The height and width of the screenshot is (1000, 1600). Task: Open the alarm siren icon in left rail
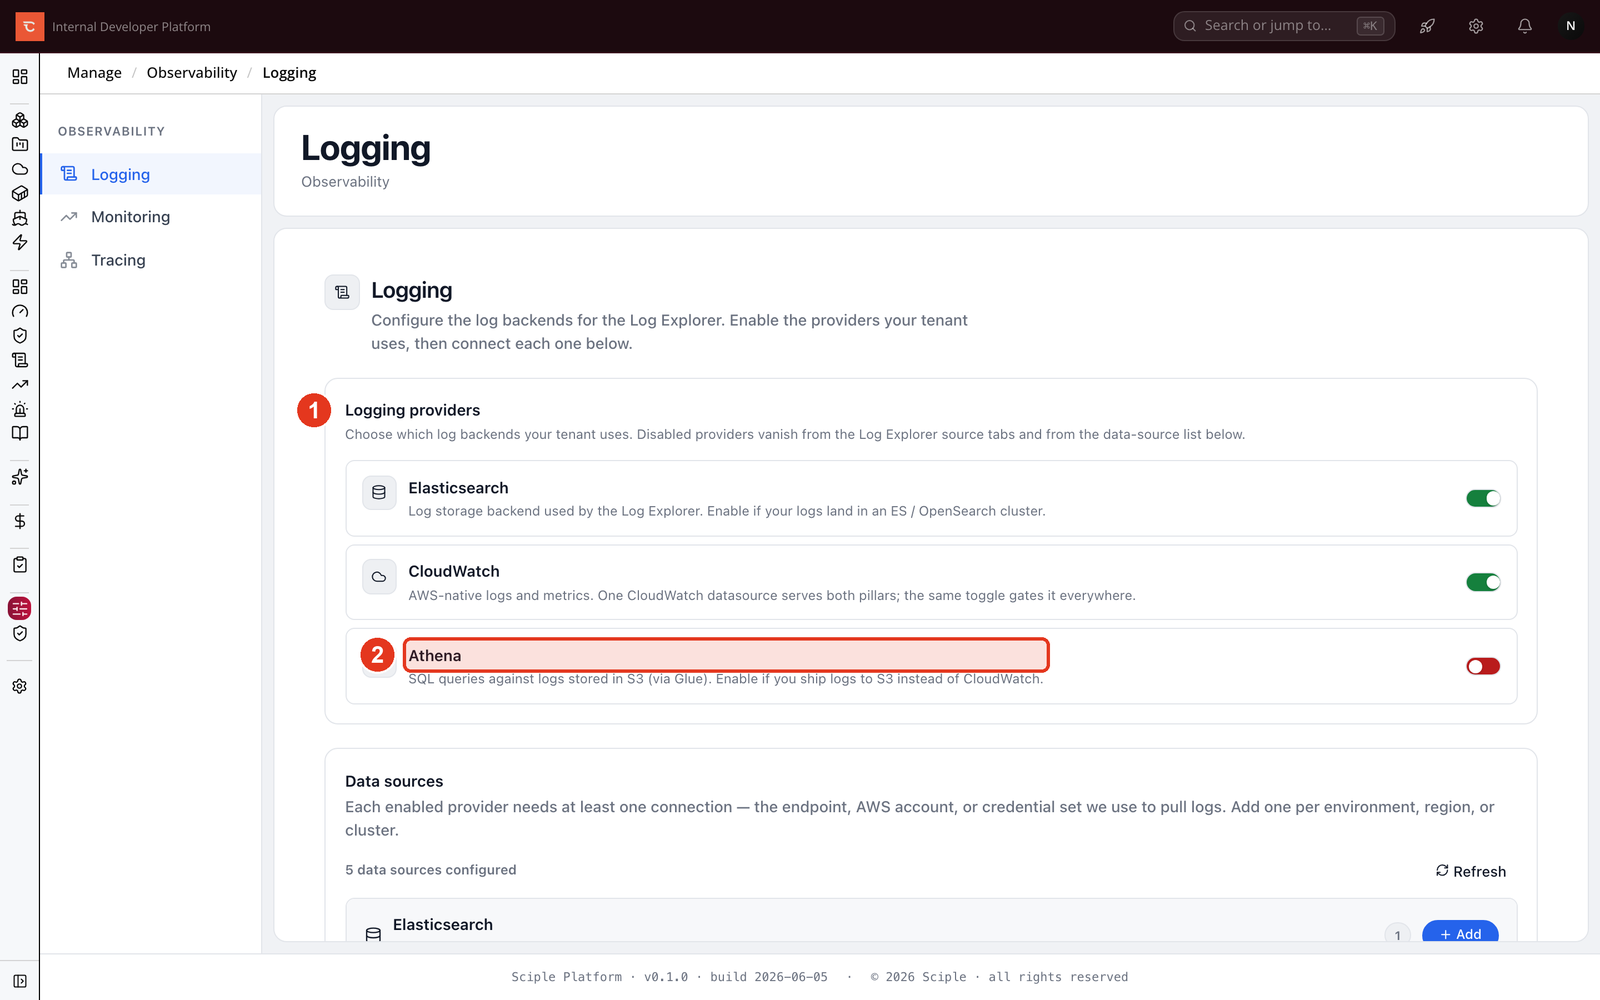[x=20, y=409]
